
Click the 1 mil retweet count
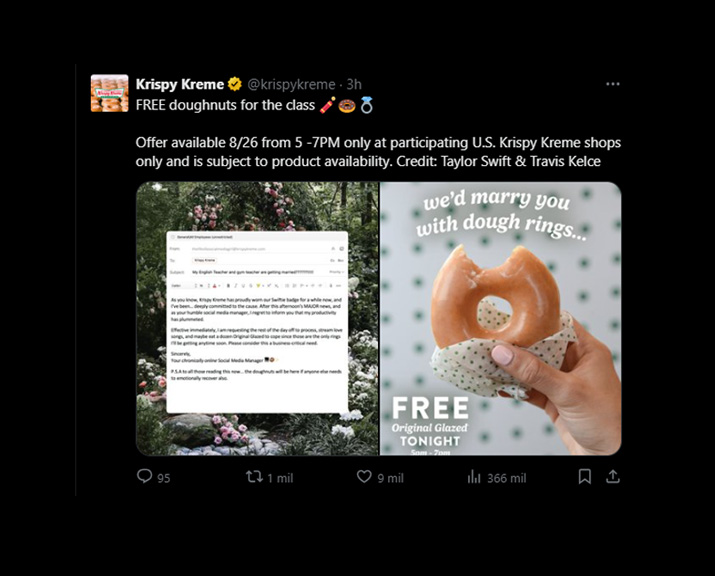pyautogui.click(x=280, y=478)
